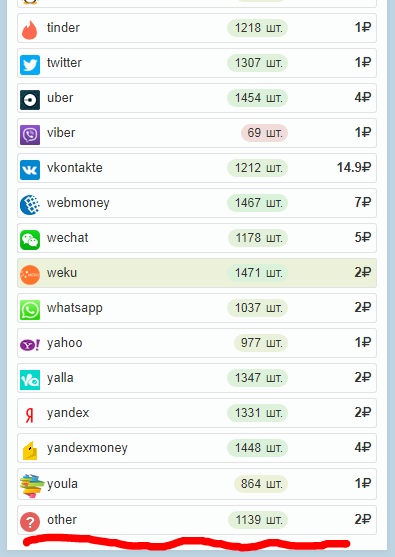395x557 pixels.
Task: Pick the WhatsApp icon
Action: 30,310
